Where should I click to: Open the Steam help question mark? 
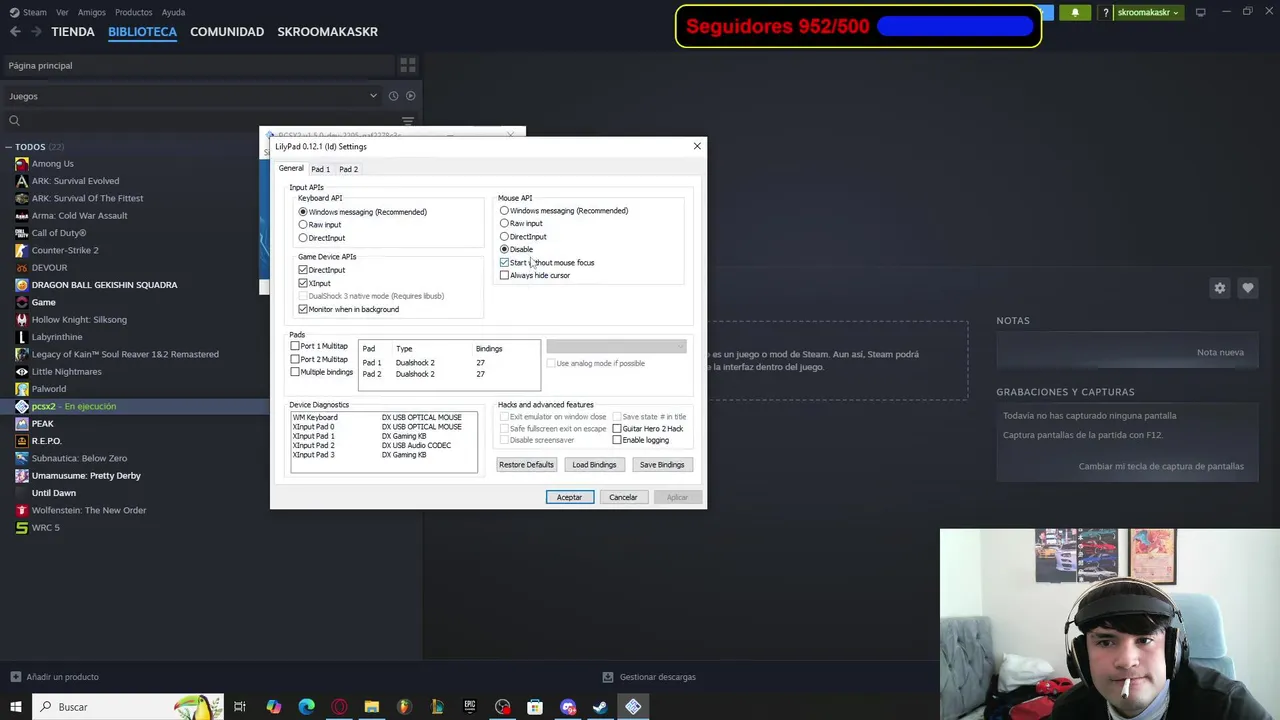[x=1105, y=12]
